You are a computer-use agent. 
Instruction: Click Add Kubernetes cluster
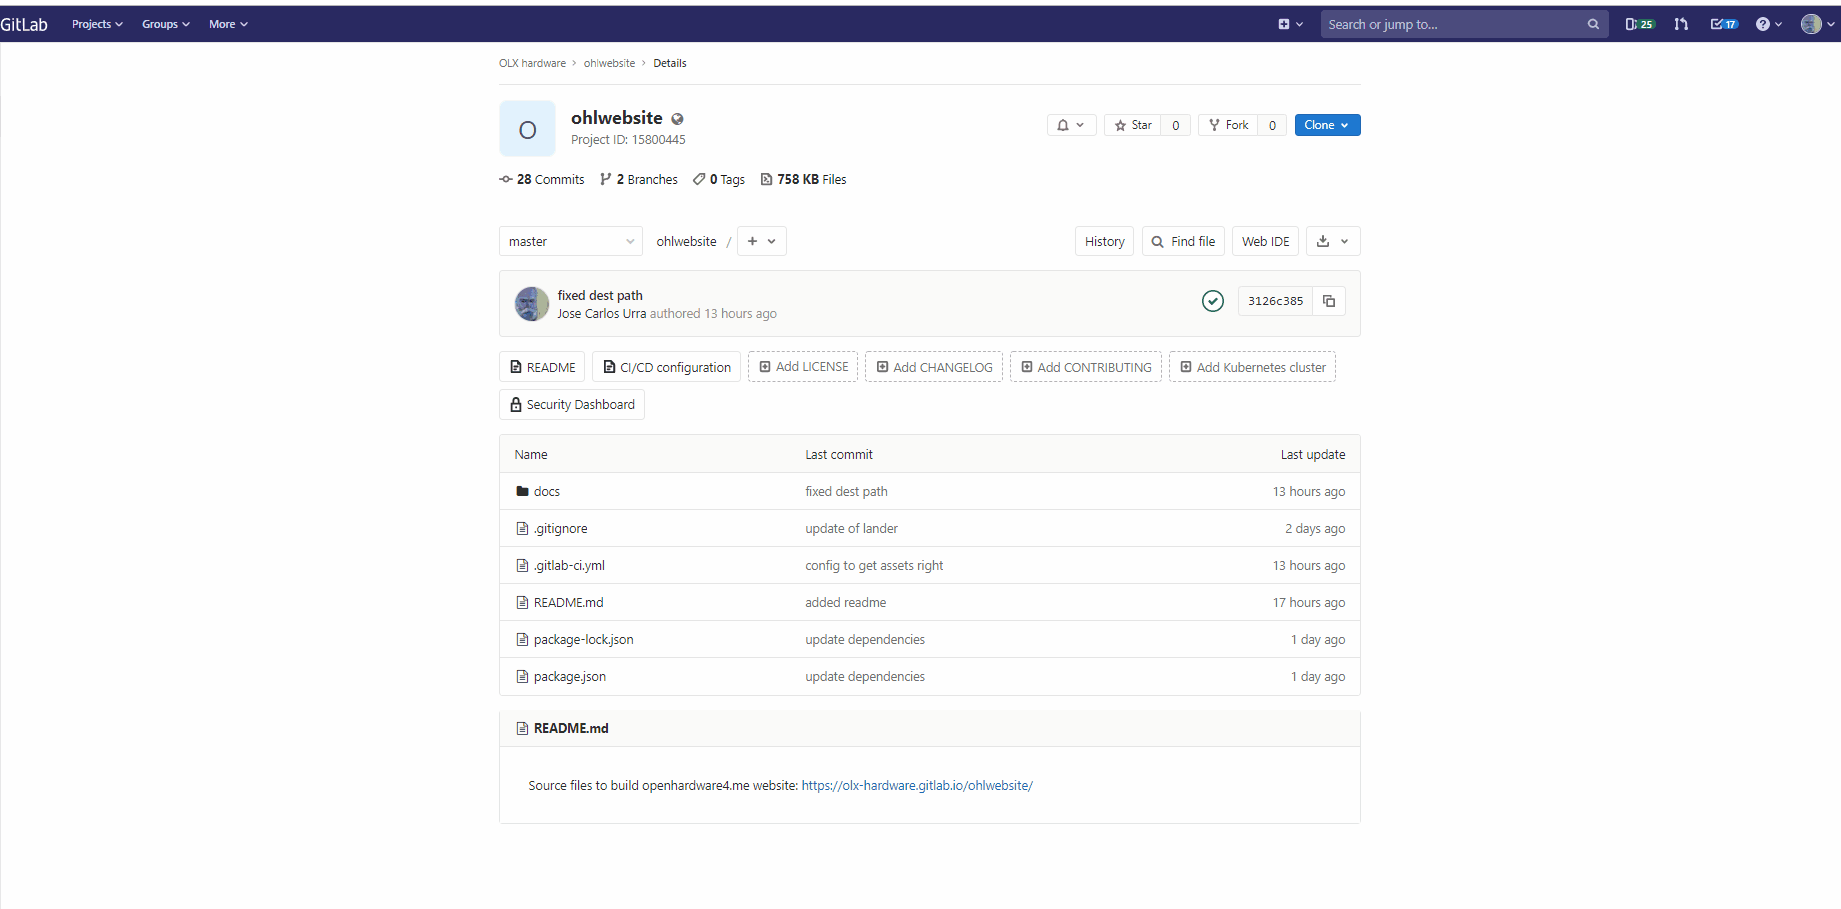(x=1252, y=367)
